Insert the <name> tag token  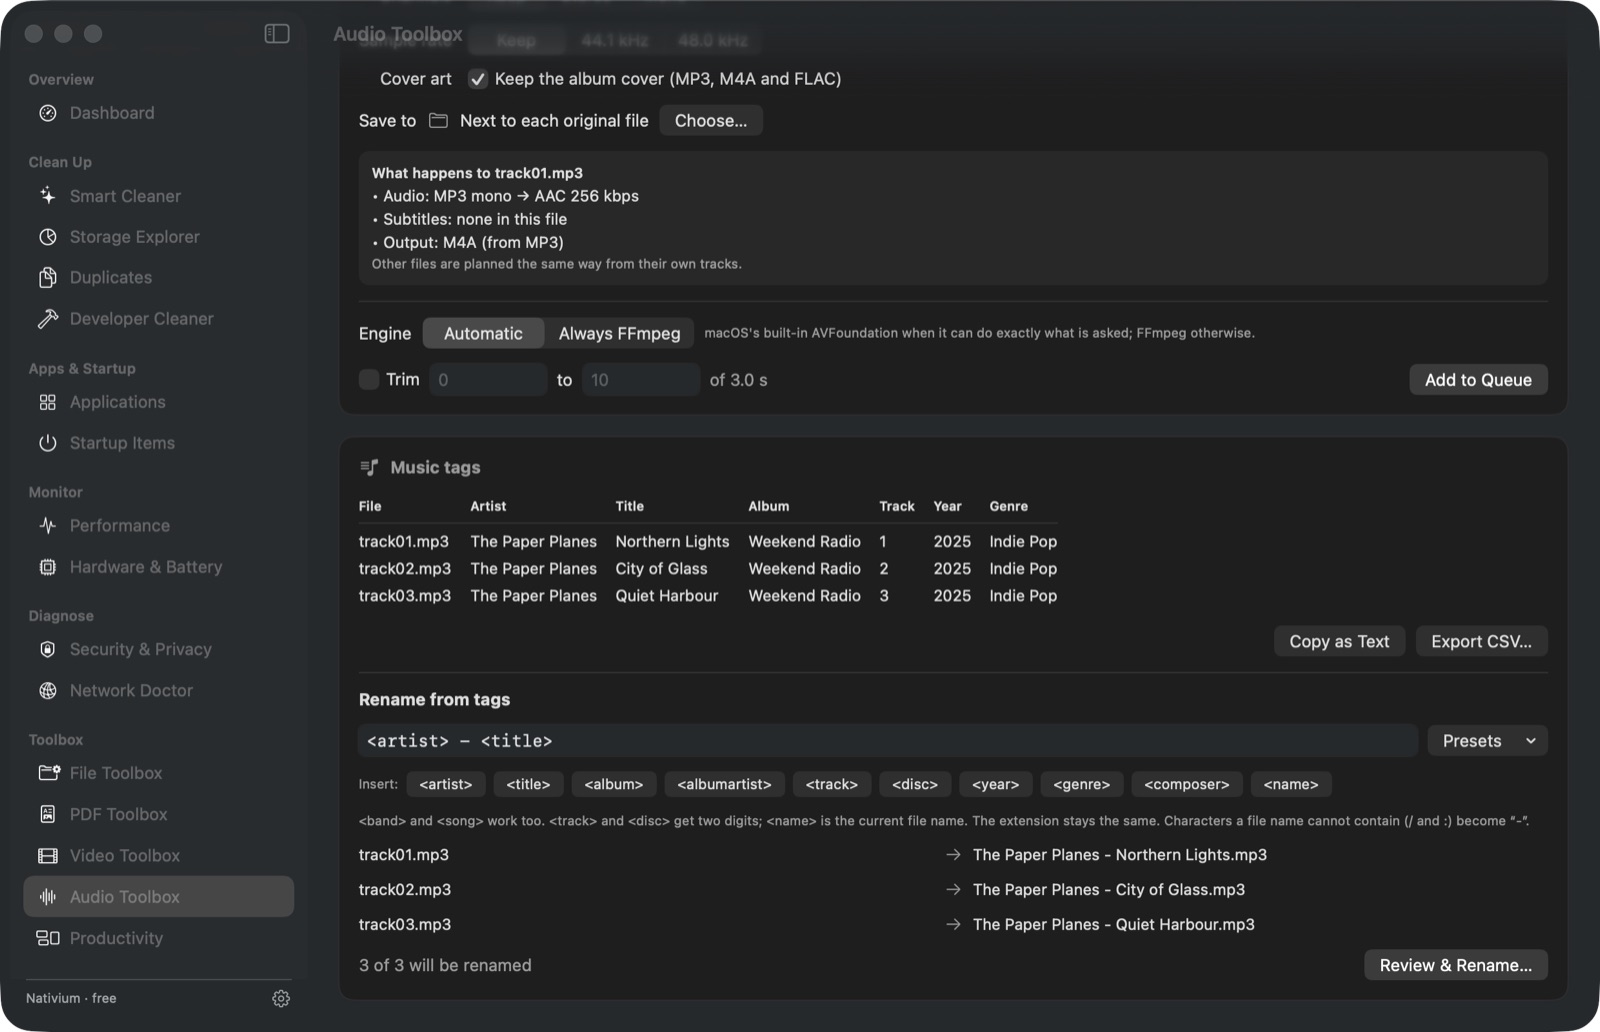click(x=1291, y=785)
